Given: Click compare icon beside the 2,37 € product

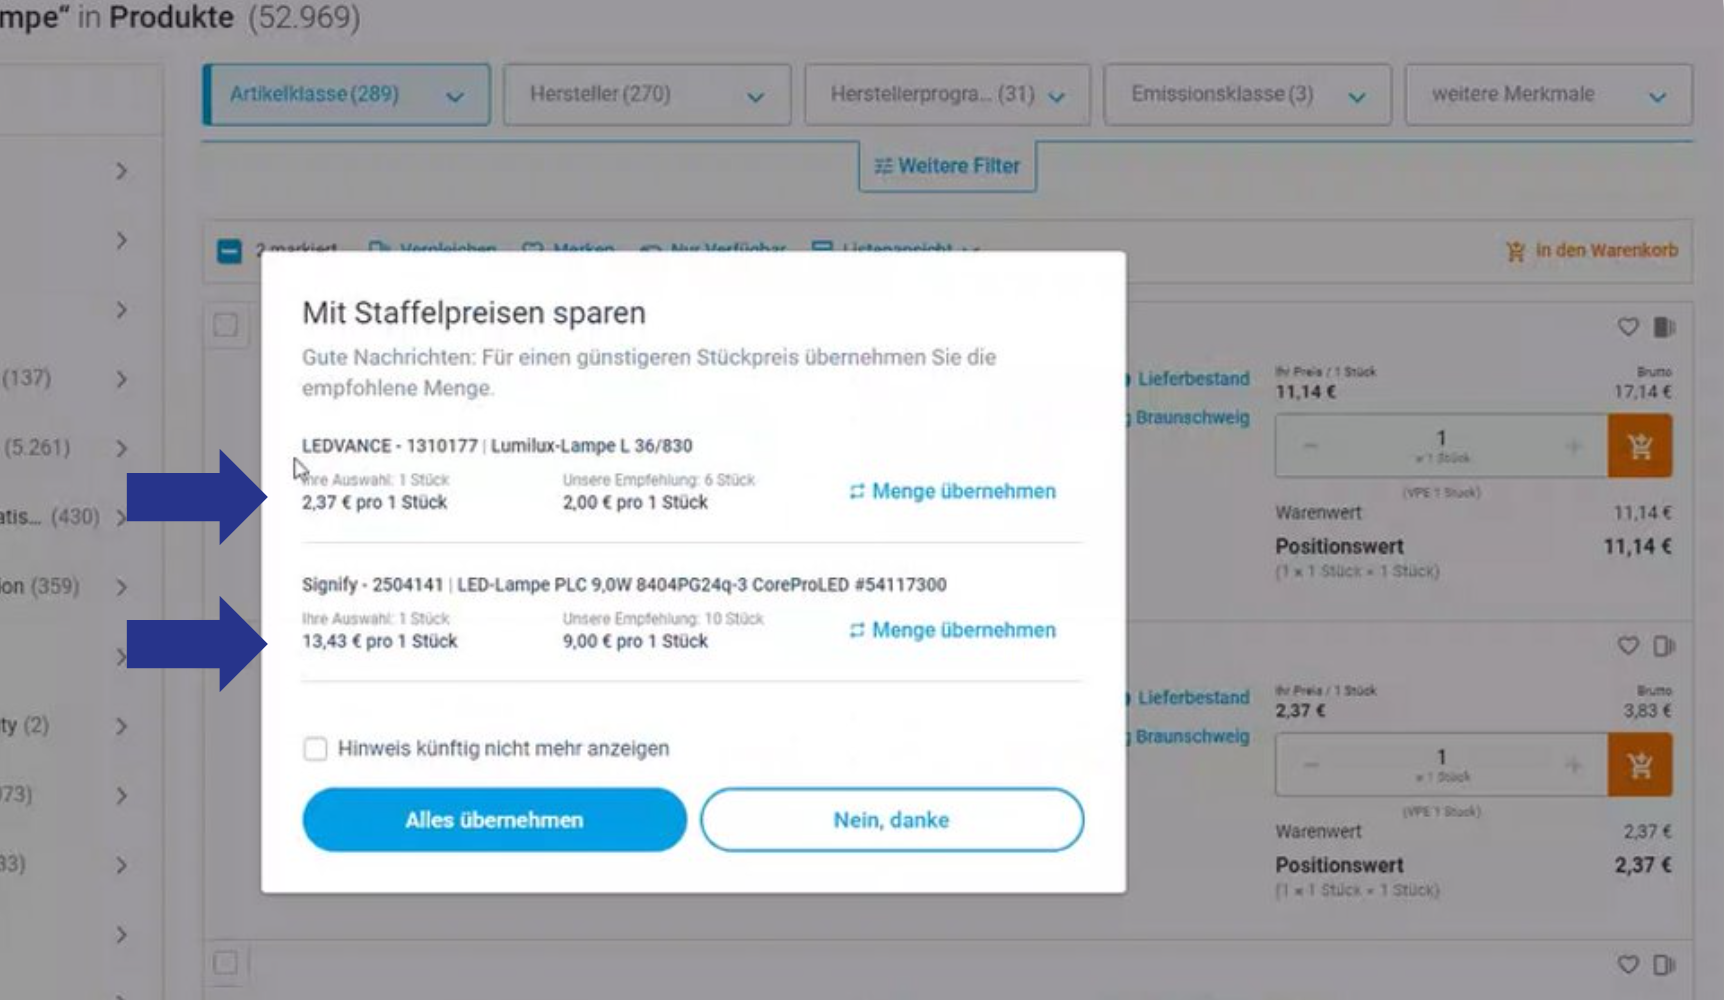Looking at the screenshot, I should pyautogui.click(x=1664, y=646).
